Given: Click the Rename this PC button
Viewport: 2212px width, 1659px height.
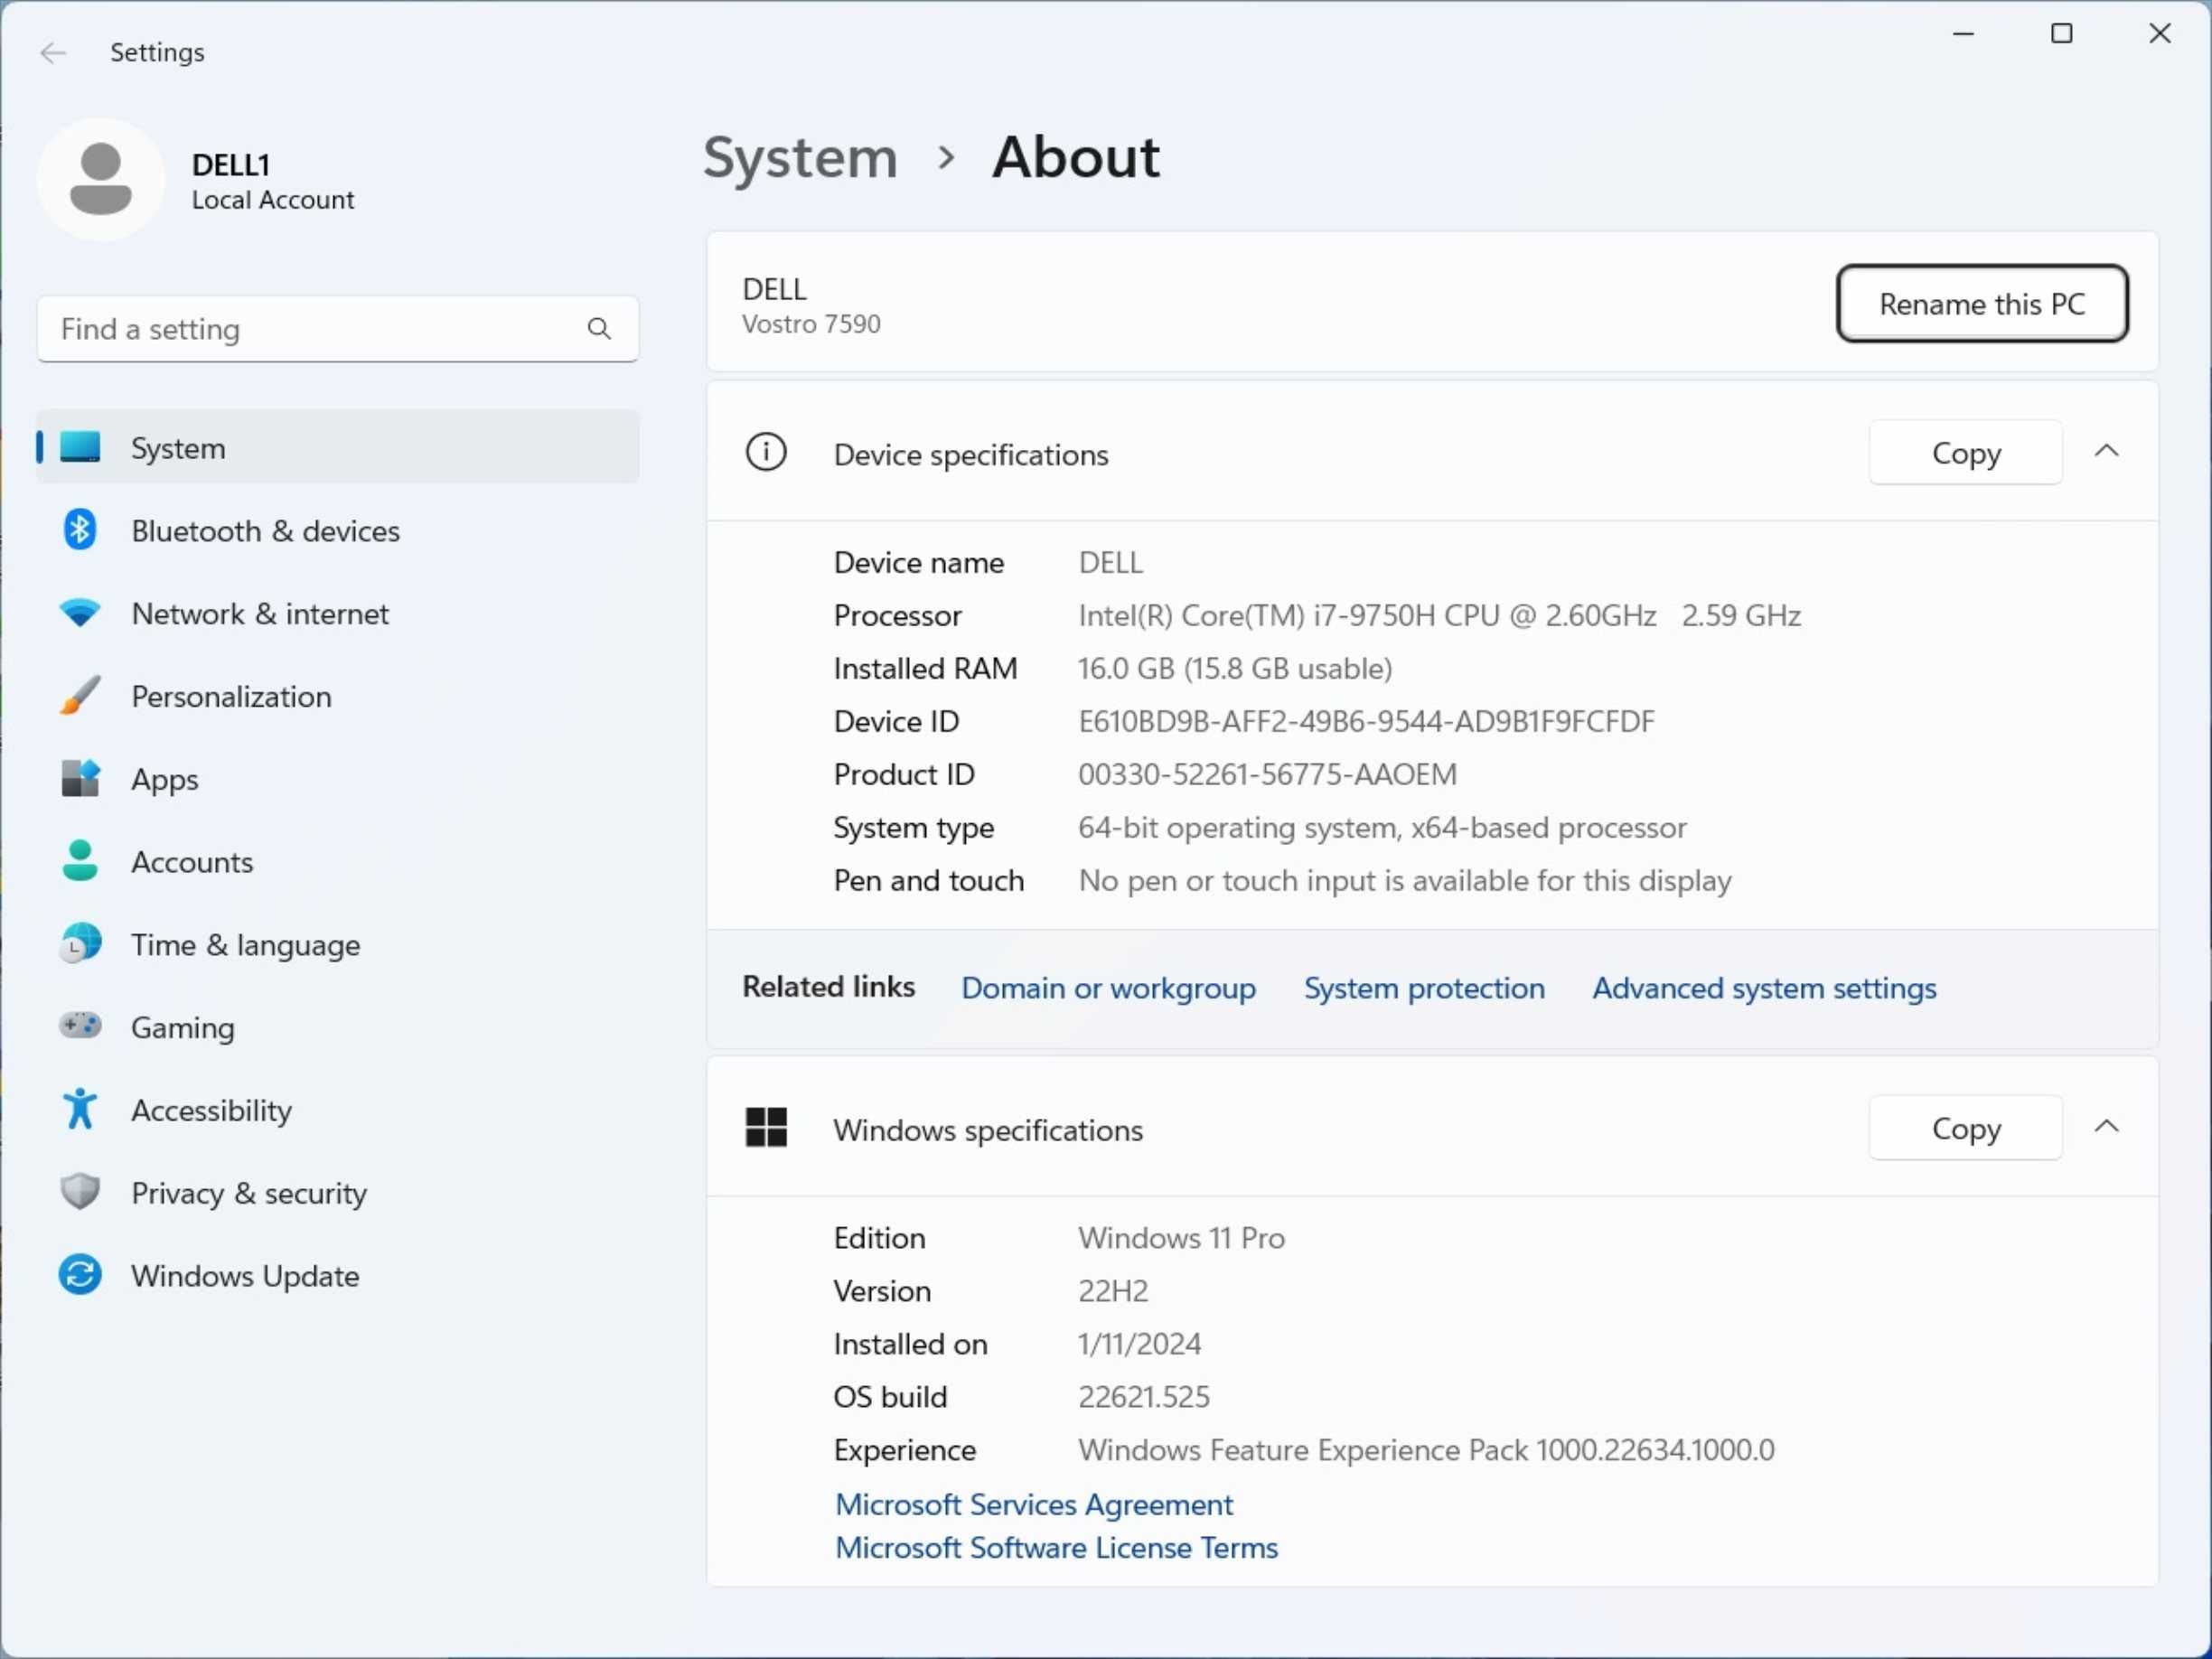Looking at the screenshot, I should 1982,304.
